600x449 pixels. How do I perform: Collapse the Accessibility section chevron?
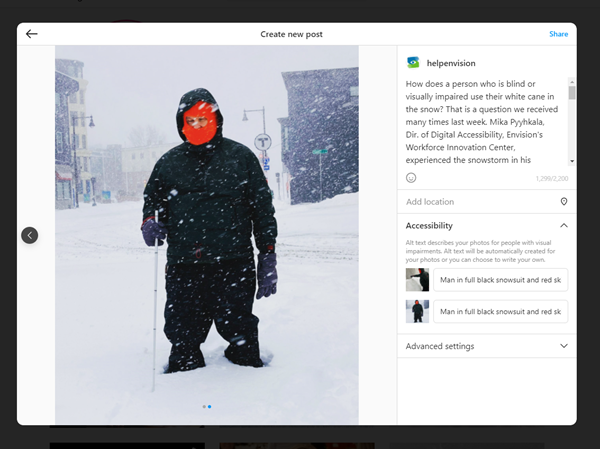point(564,226)
